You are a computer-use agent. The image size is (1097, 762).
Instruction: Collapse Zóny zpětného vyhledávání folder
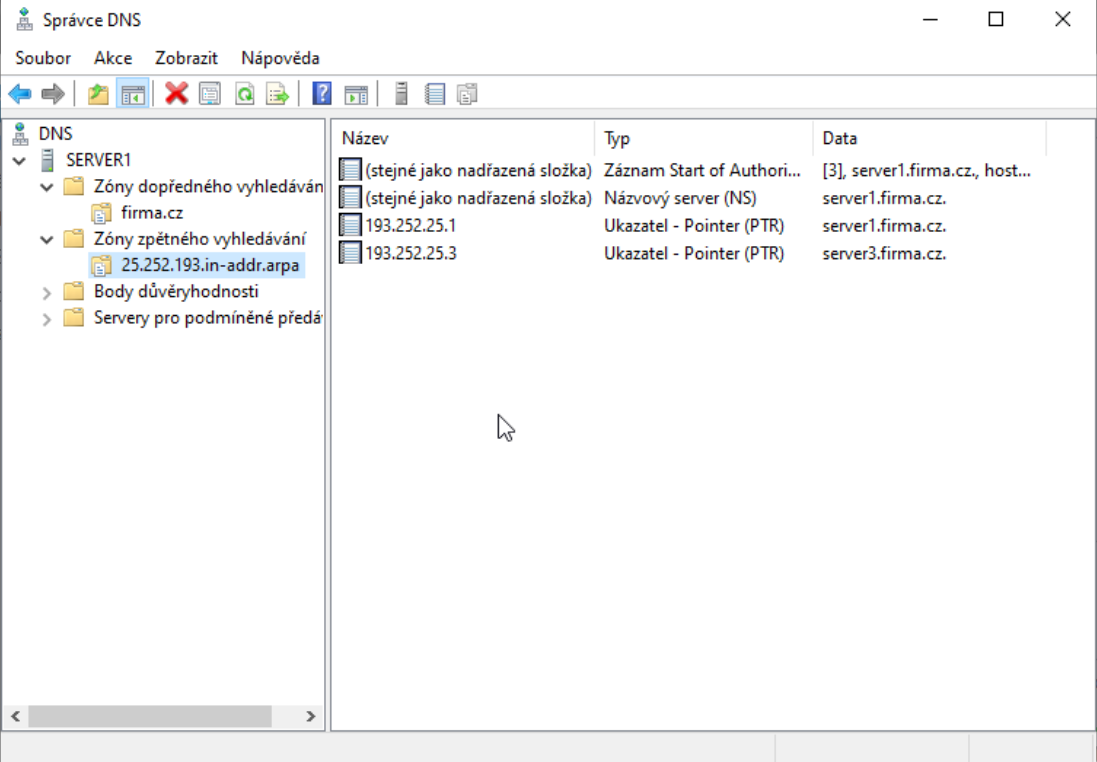pyautogui.click(x=47, y=239)
